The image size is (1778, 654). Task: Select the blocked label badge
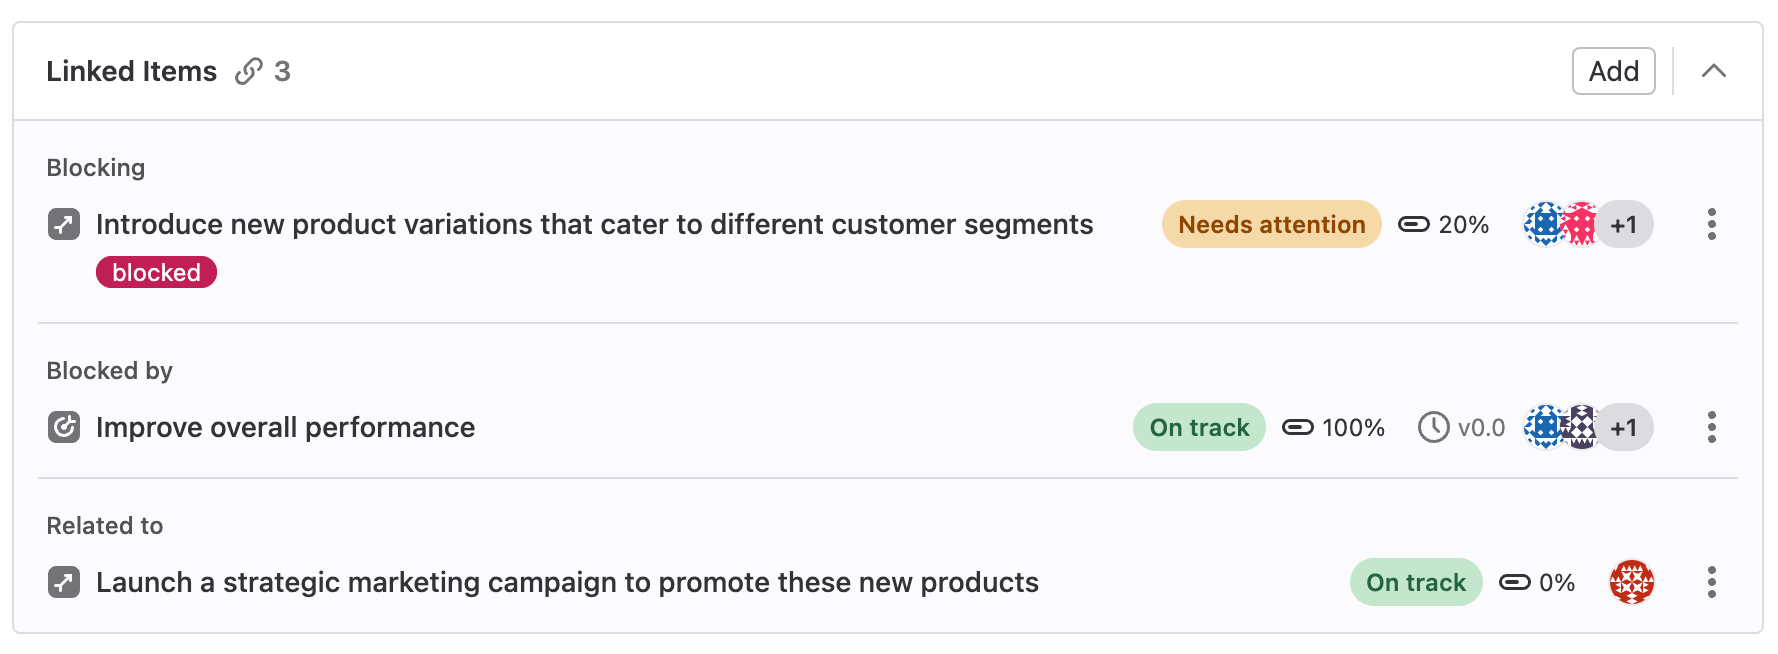155,271
